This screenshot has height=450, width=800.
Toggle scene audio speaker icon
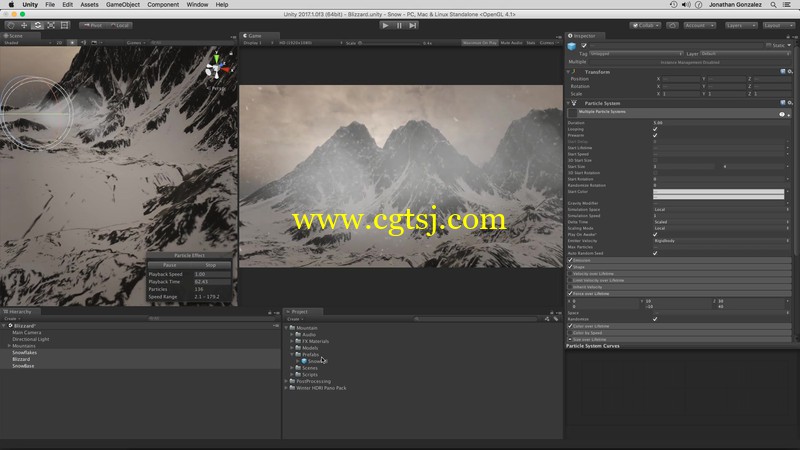[84, 43]
